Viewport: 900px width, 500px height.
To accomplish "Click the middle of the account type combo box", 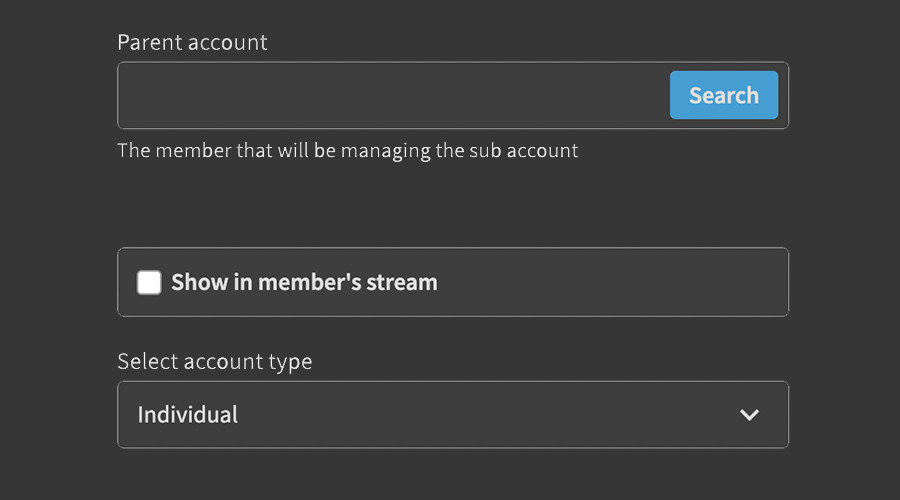I will (x=452, y=415).
